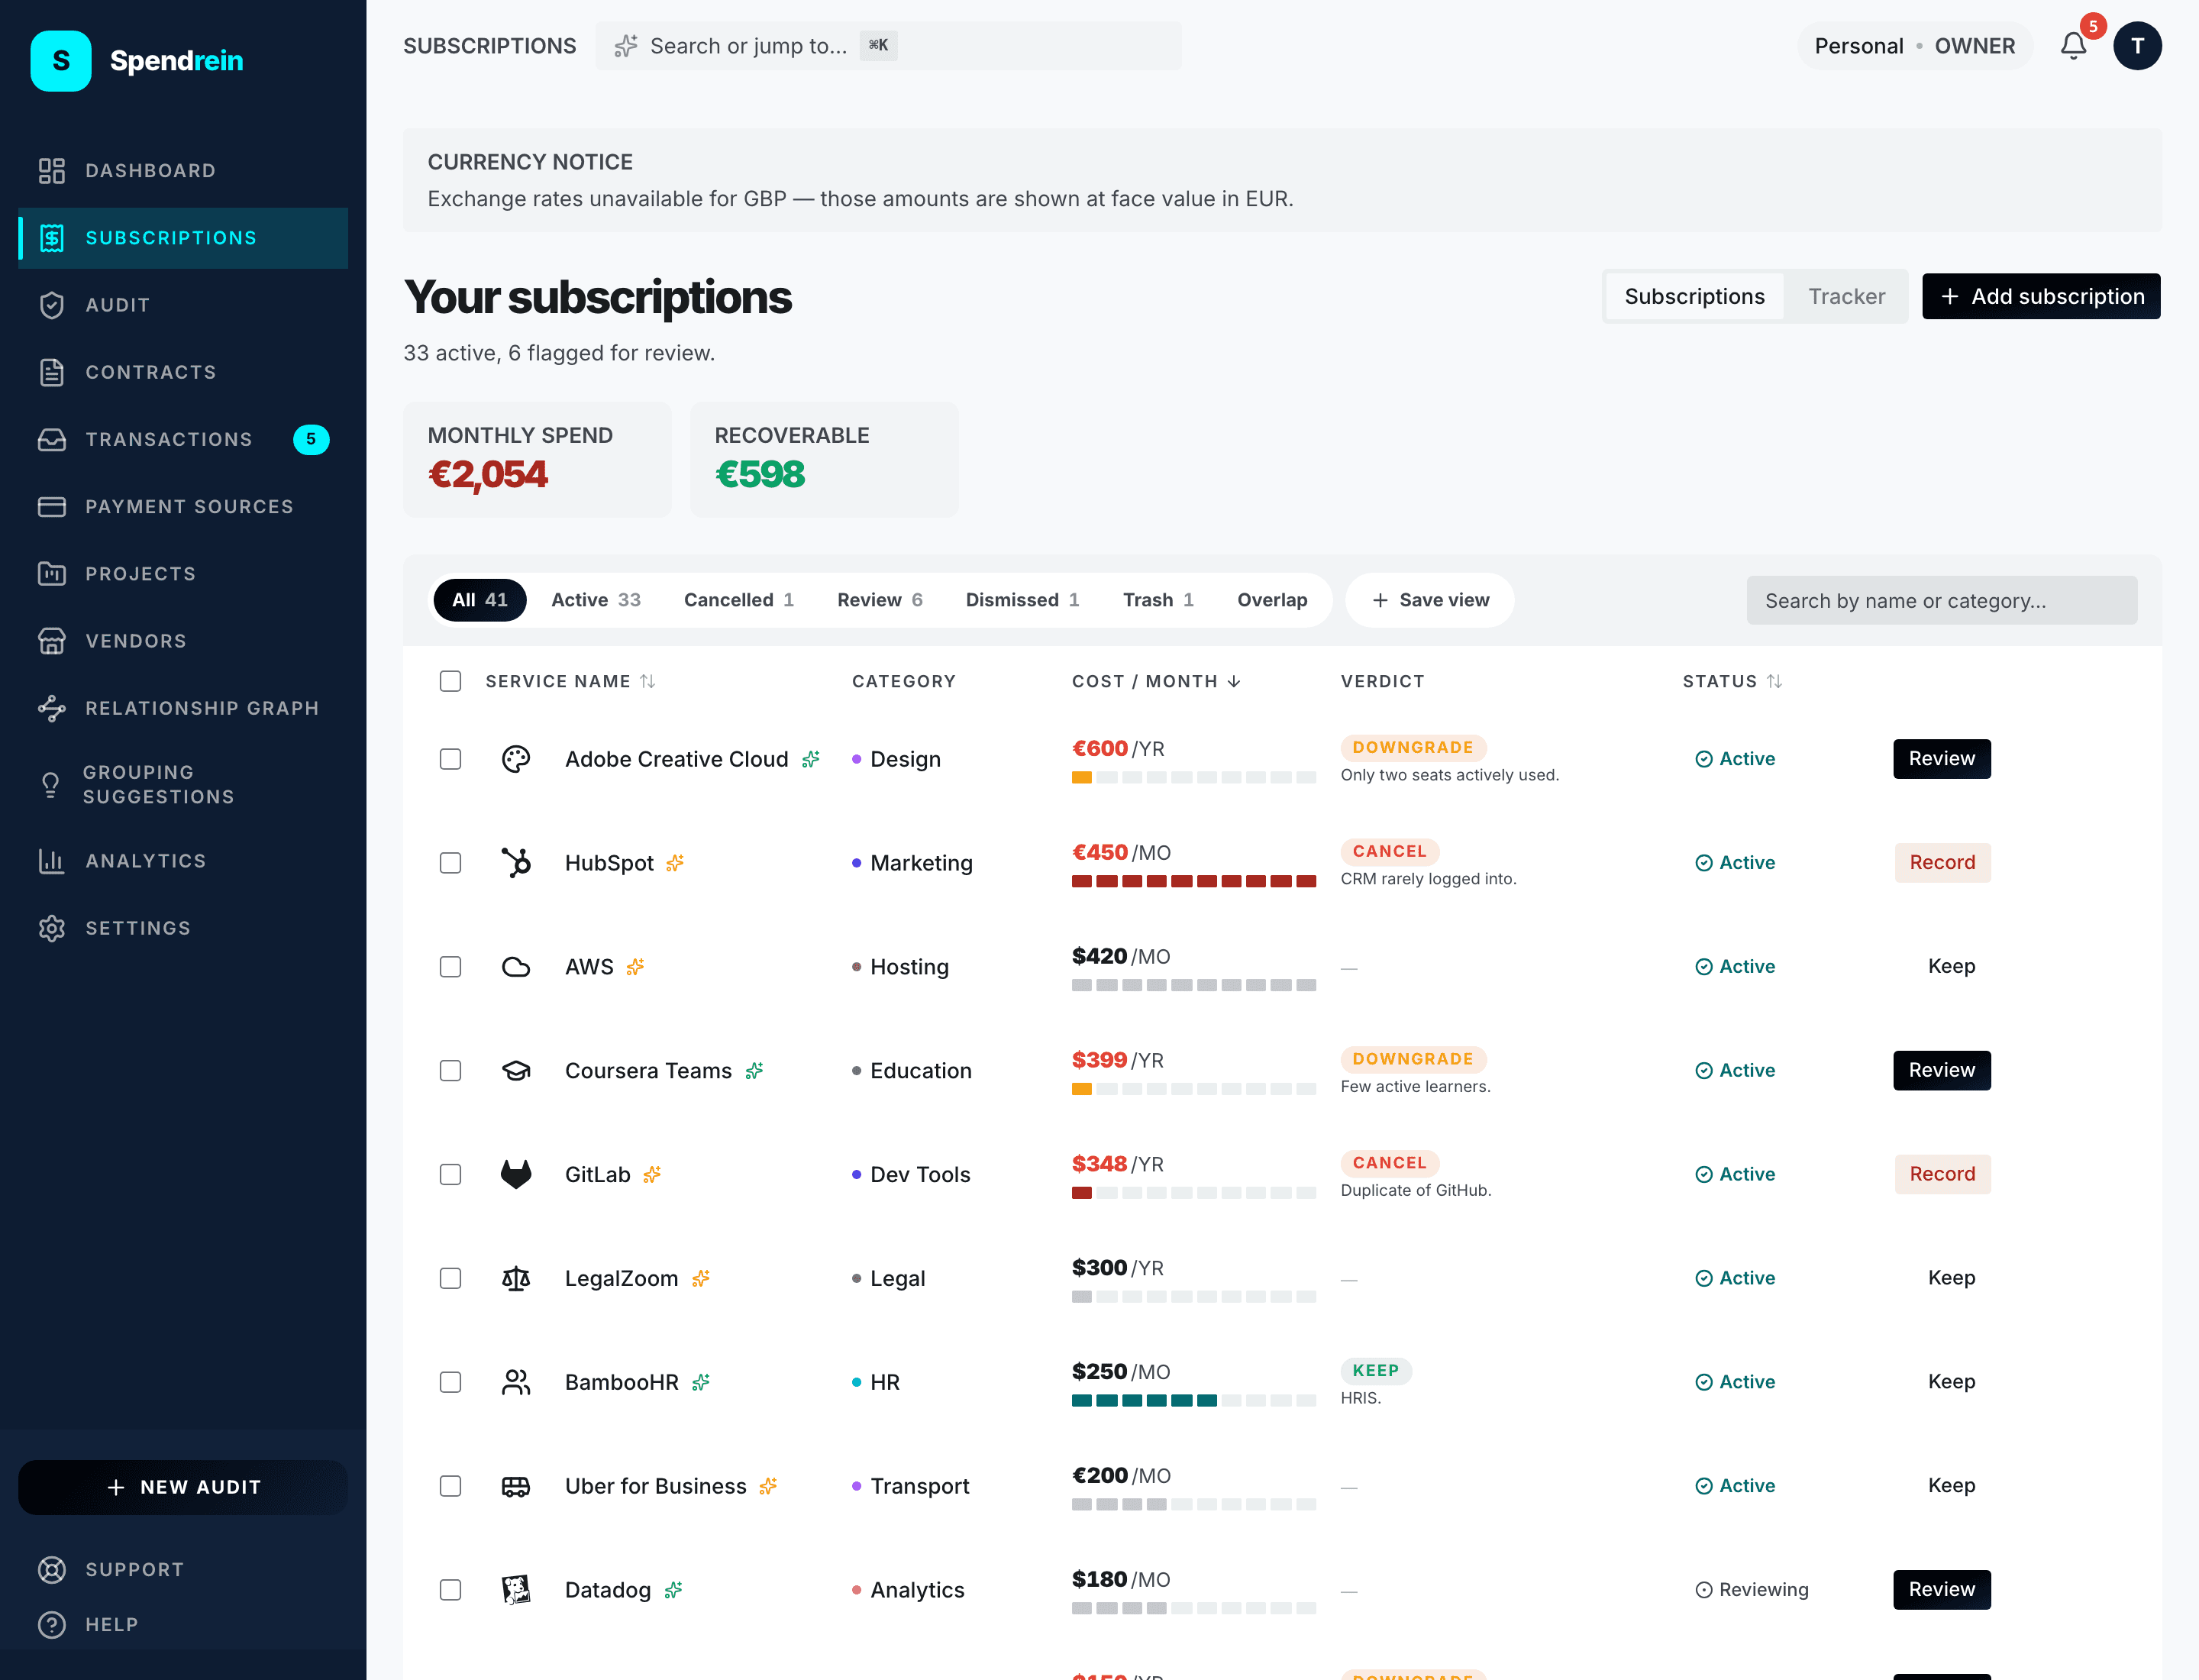Click the Save view button

tap(1430, 600)
